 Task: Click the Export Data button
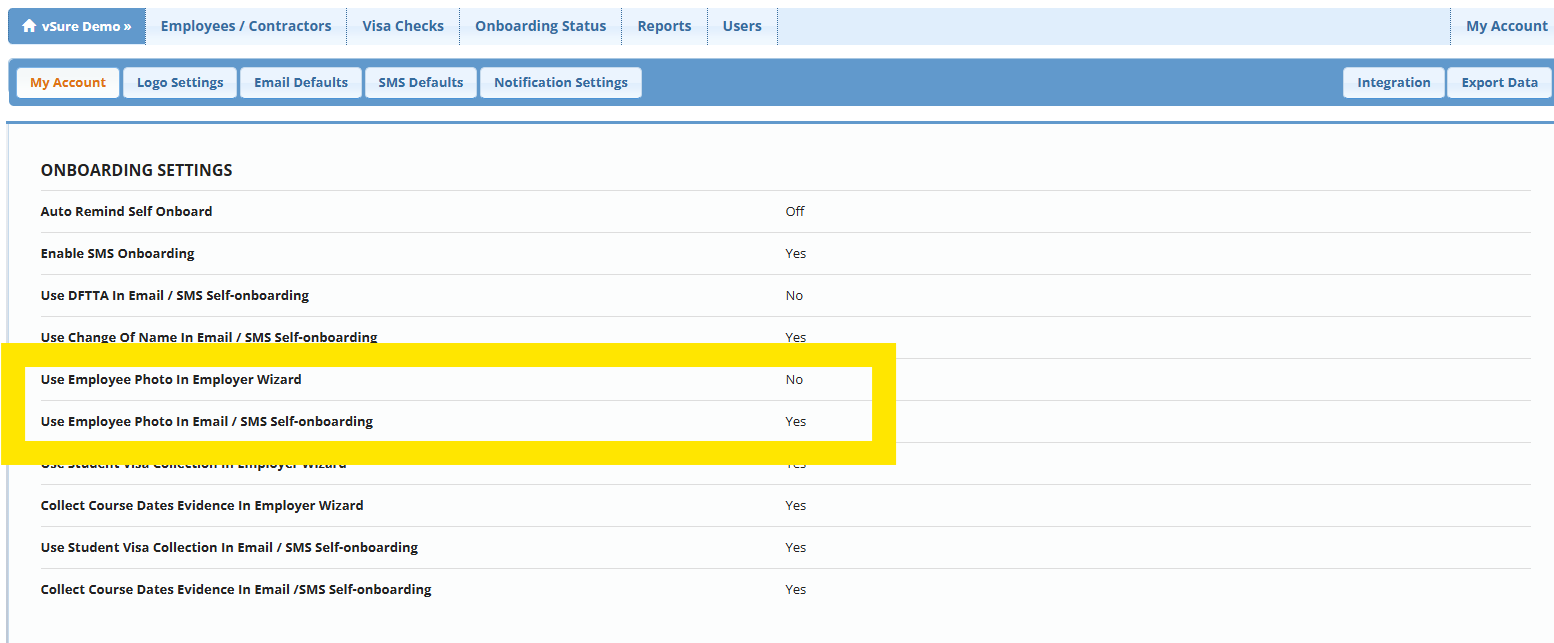[1499, 82]
